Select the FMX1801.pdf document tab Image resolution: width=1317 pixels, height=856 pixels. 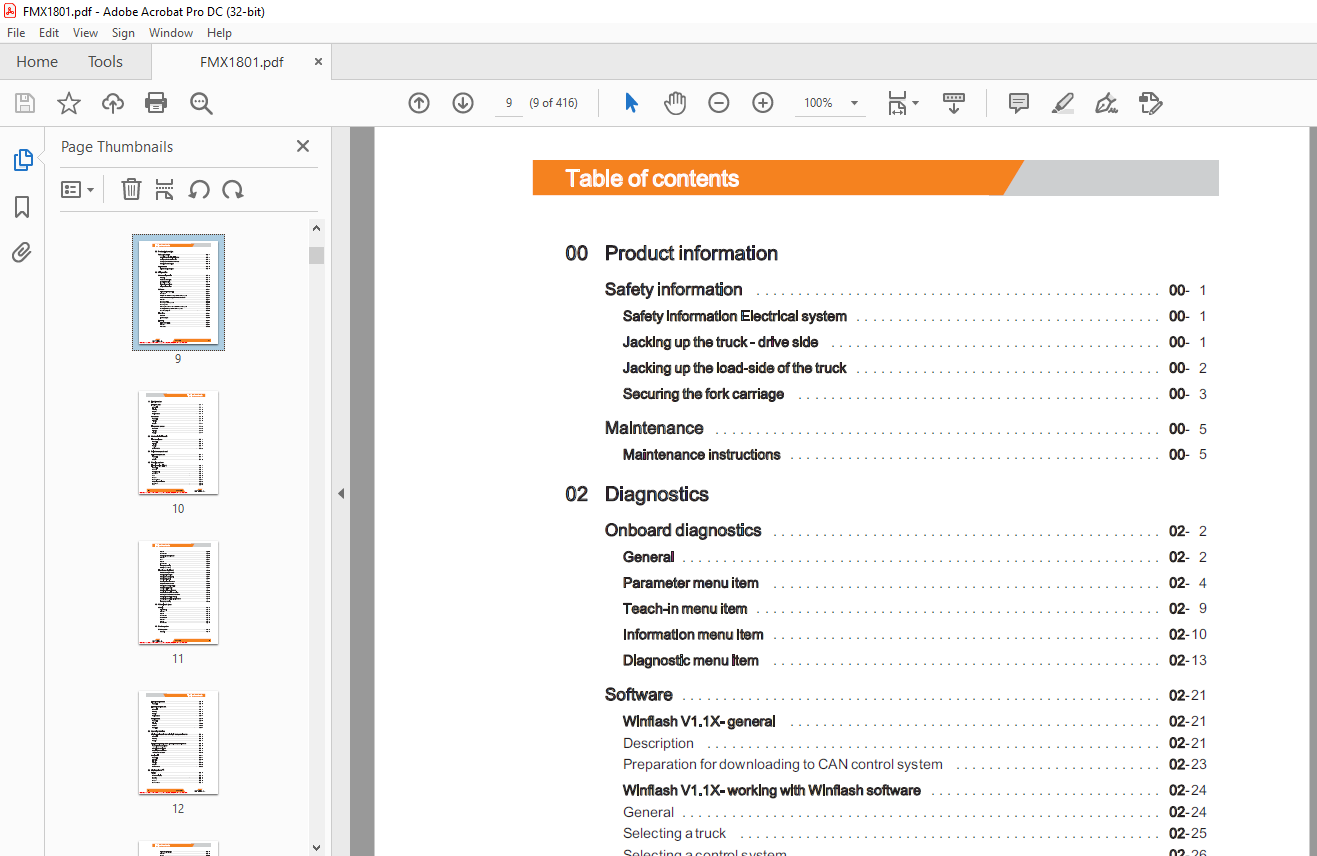[x=242, y=62]
